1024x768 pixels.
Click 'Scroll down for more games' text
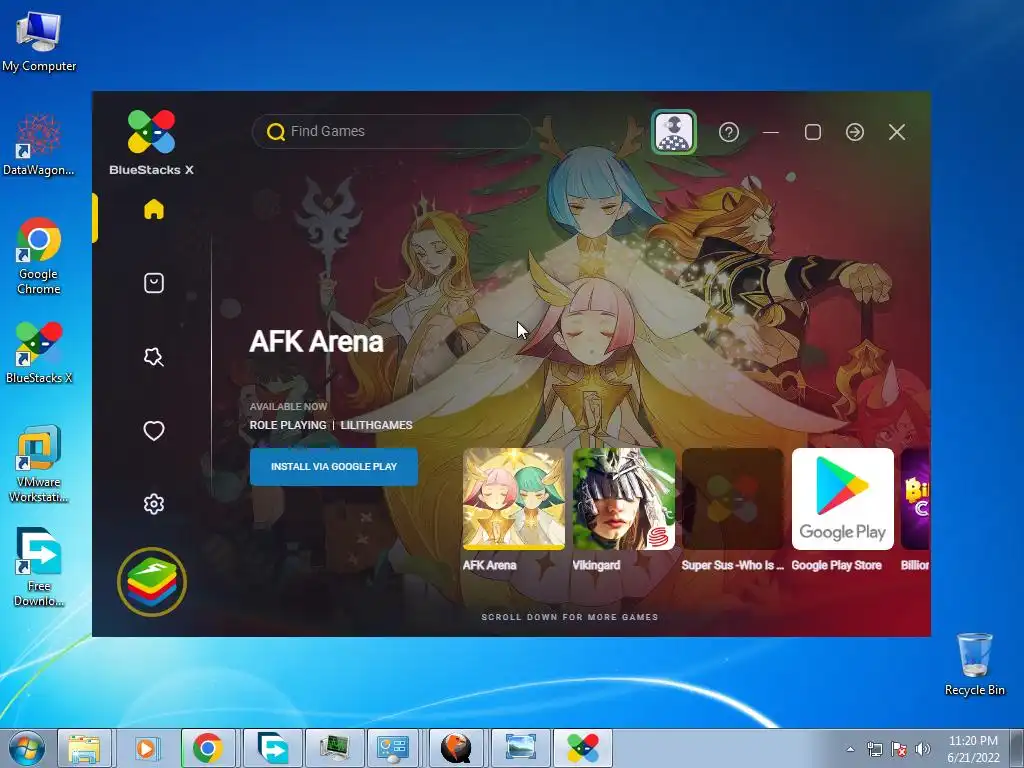coord(570,617)
